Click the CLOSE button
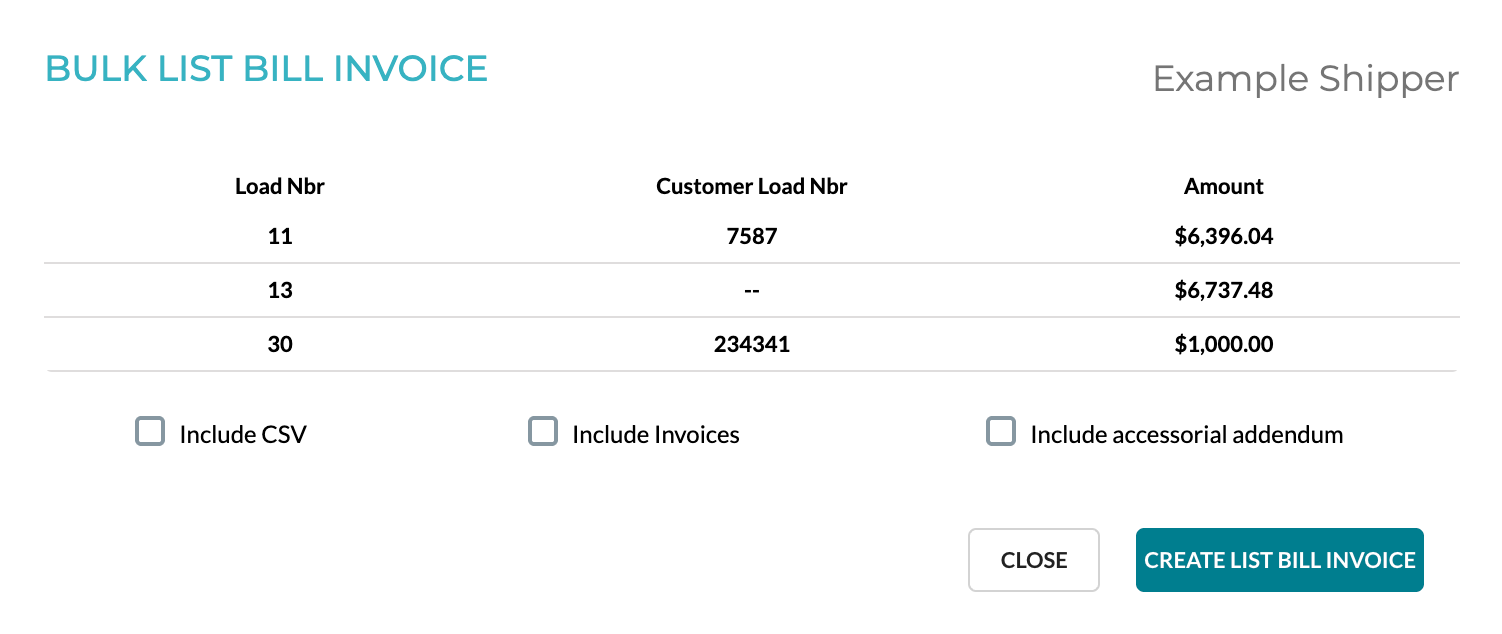 [x=1033, y=560]
